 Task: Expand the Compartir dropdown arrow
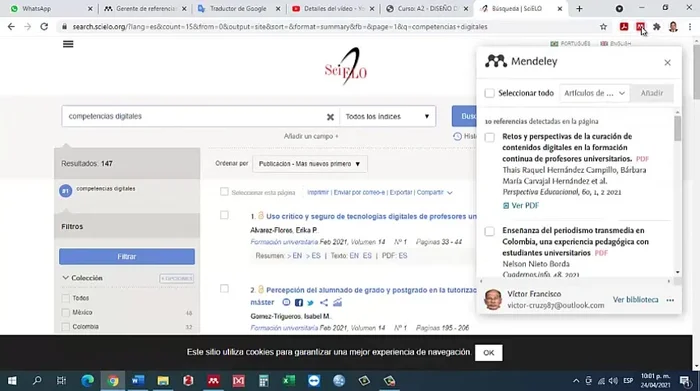[450, 192]
